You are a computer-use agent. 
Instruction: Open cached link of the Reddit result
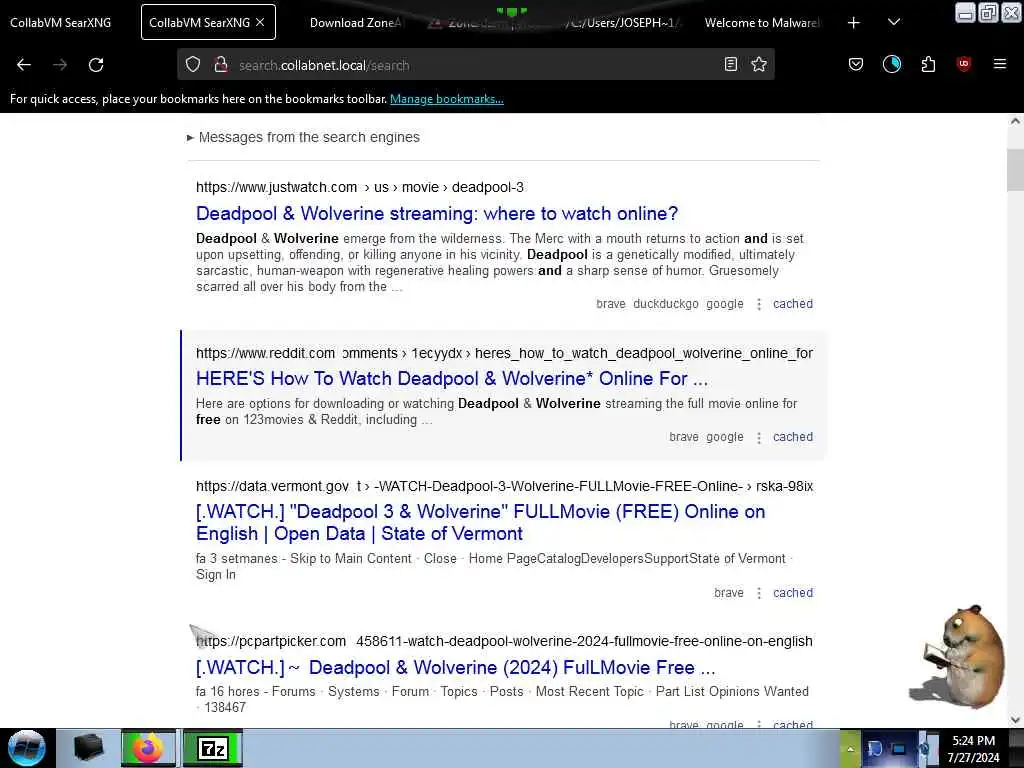[793, 437]
